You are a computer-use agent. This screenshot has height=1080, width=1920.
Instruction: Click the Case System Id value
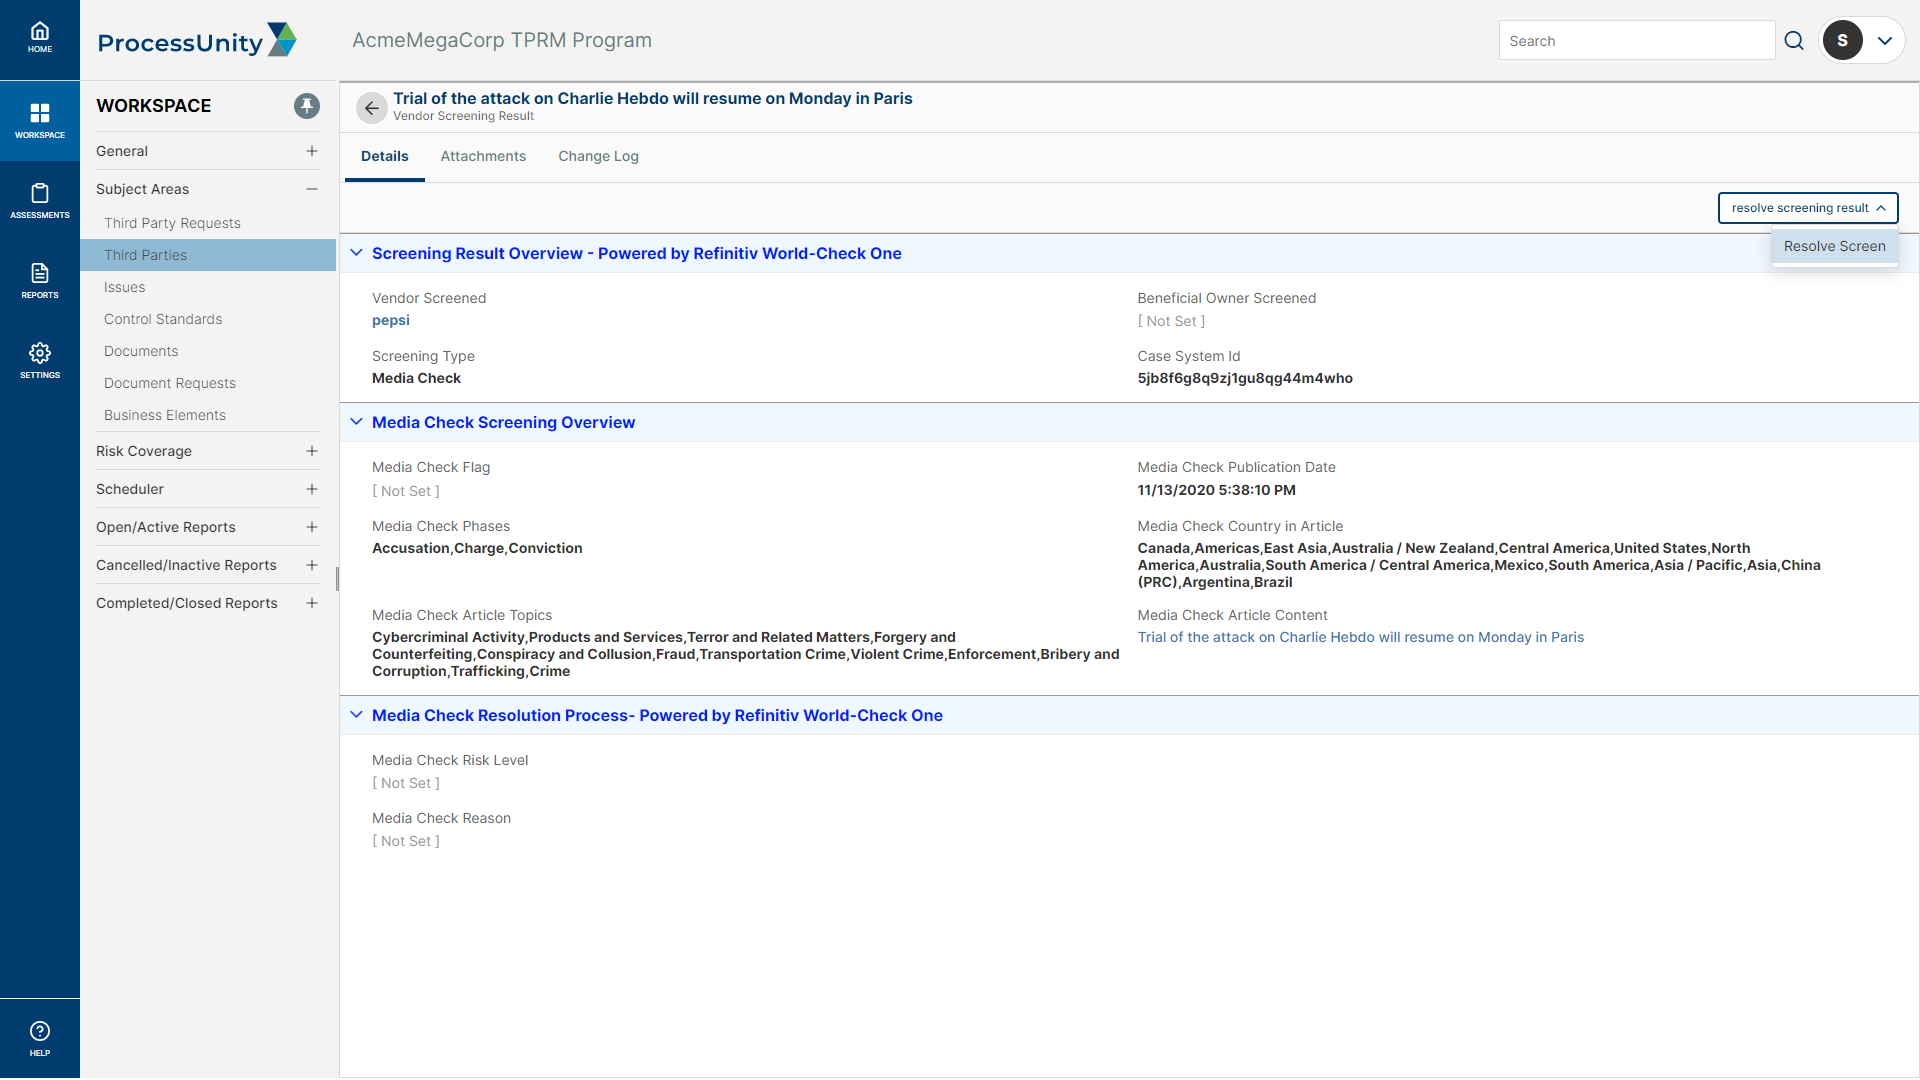coord(1245,378)
